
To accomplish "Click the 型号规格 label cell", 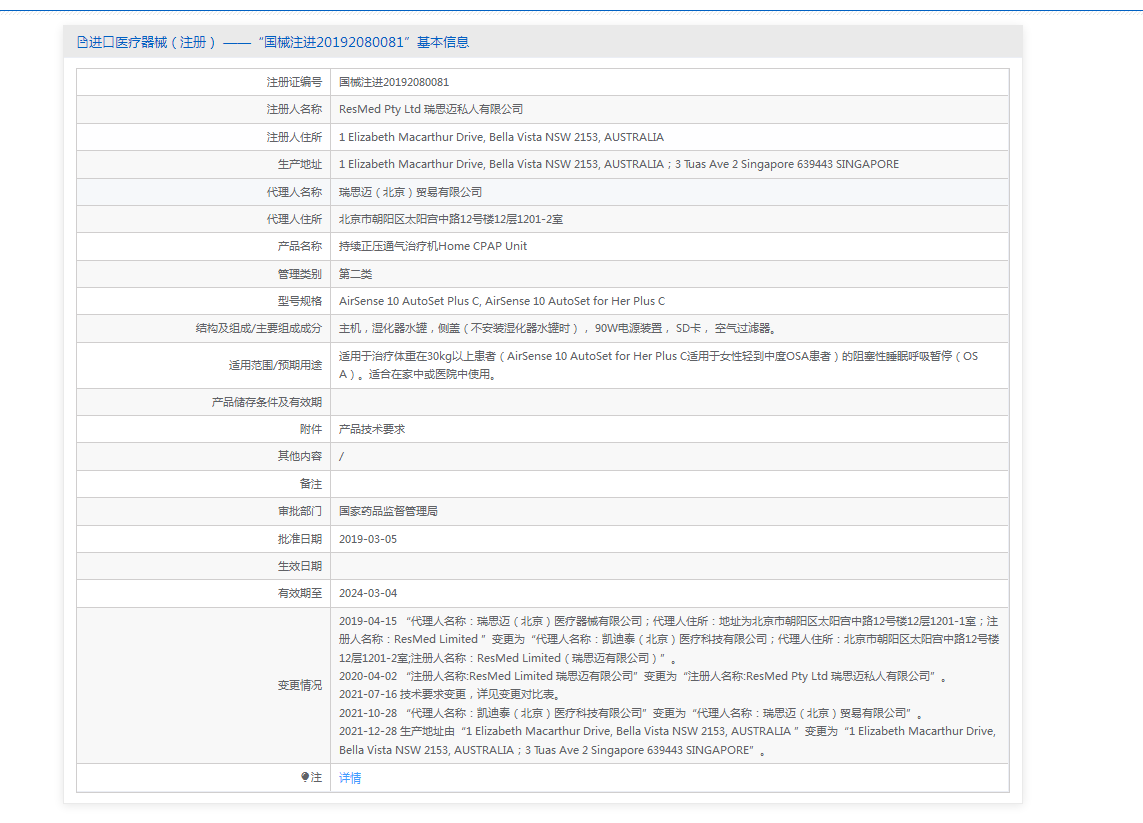I will [203, 301].
